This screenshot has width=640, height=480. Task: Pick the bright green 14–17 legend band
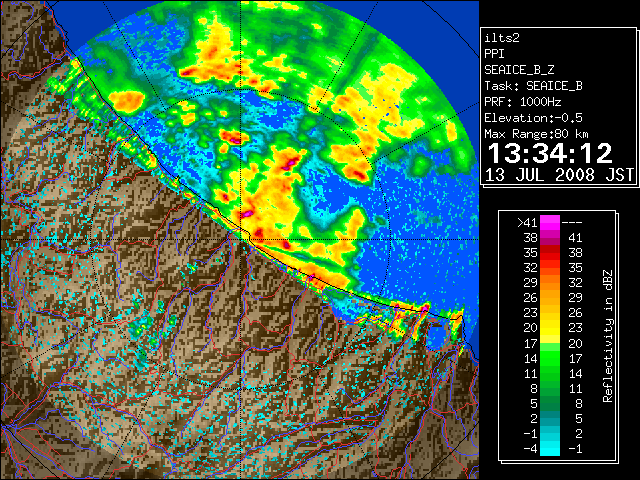pos(550,358)
